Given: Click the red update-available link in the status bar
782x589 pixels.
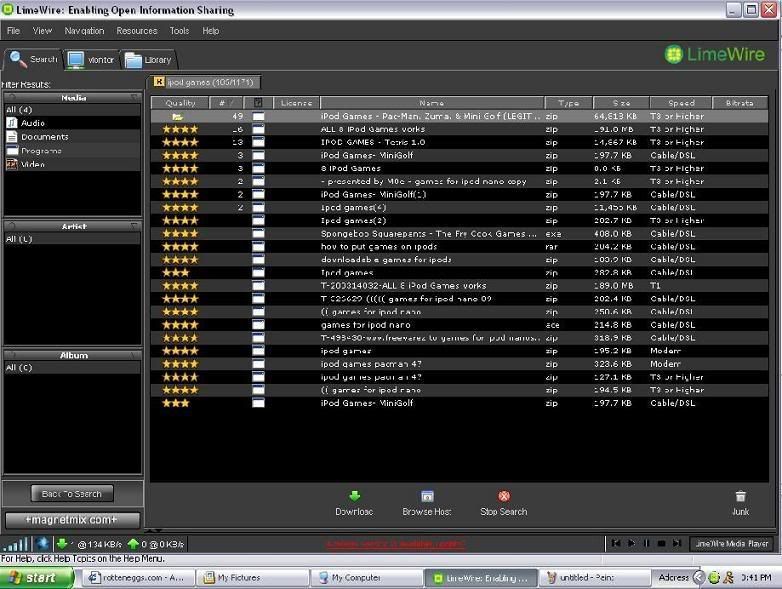Looking at the screenshot, I should click(396, 544).
